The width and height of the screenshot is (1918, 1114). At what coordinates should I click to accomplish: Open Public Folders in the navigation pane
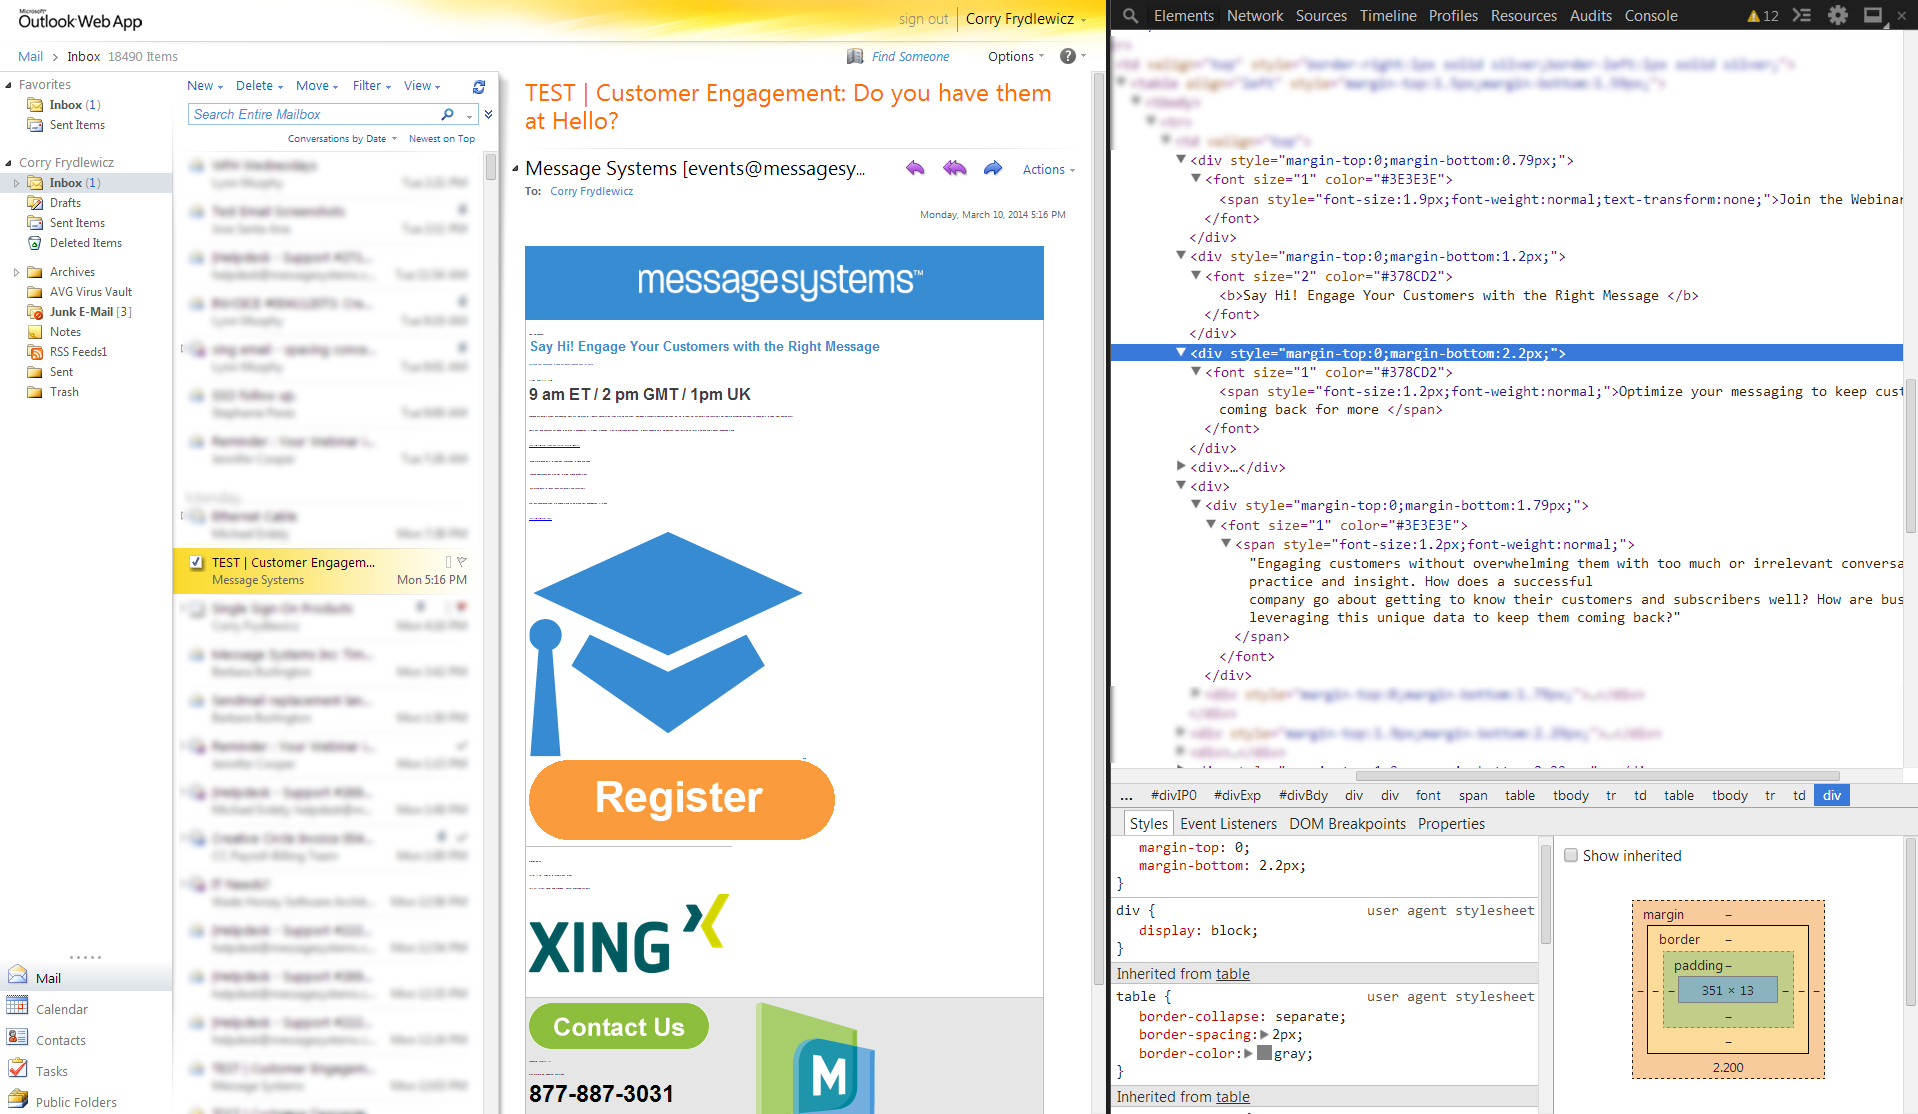click(76, 1102)
